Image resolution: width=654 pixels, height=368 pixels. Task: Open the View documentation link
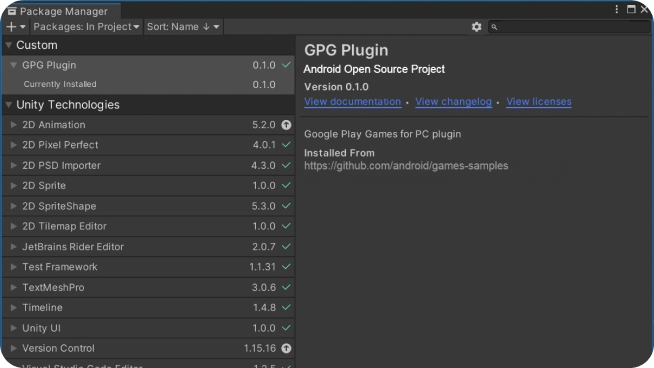(x=352, y=102)
